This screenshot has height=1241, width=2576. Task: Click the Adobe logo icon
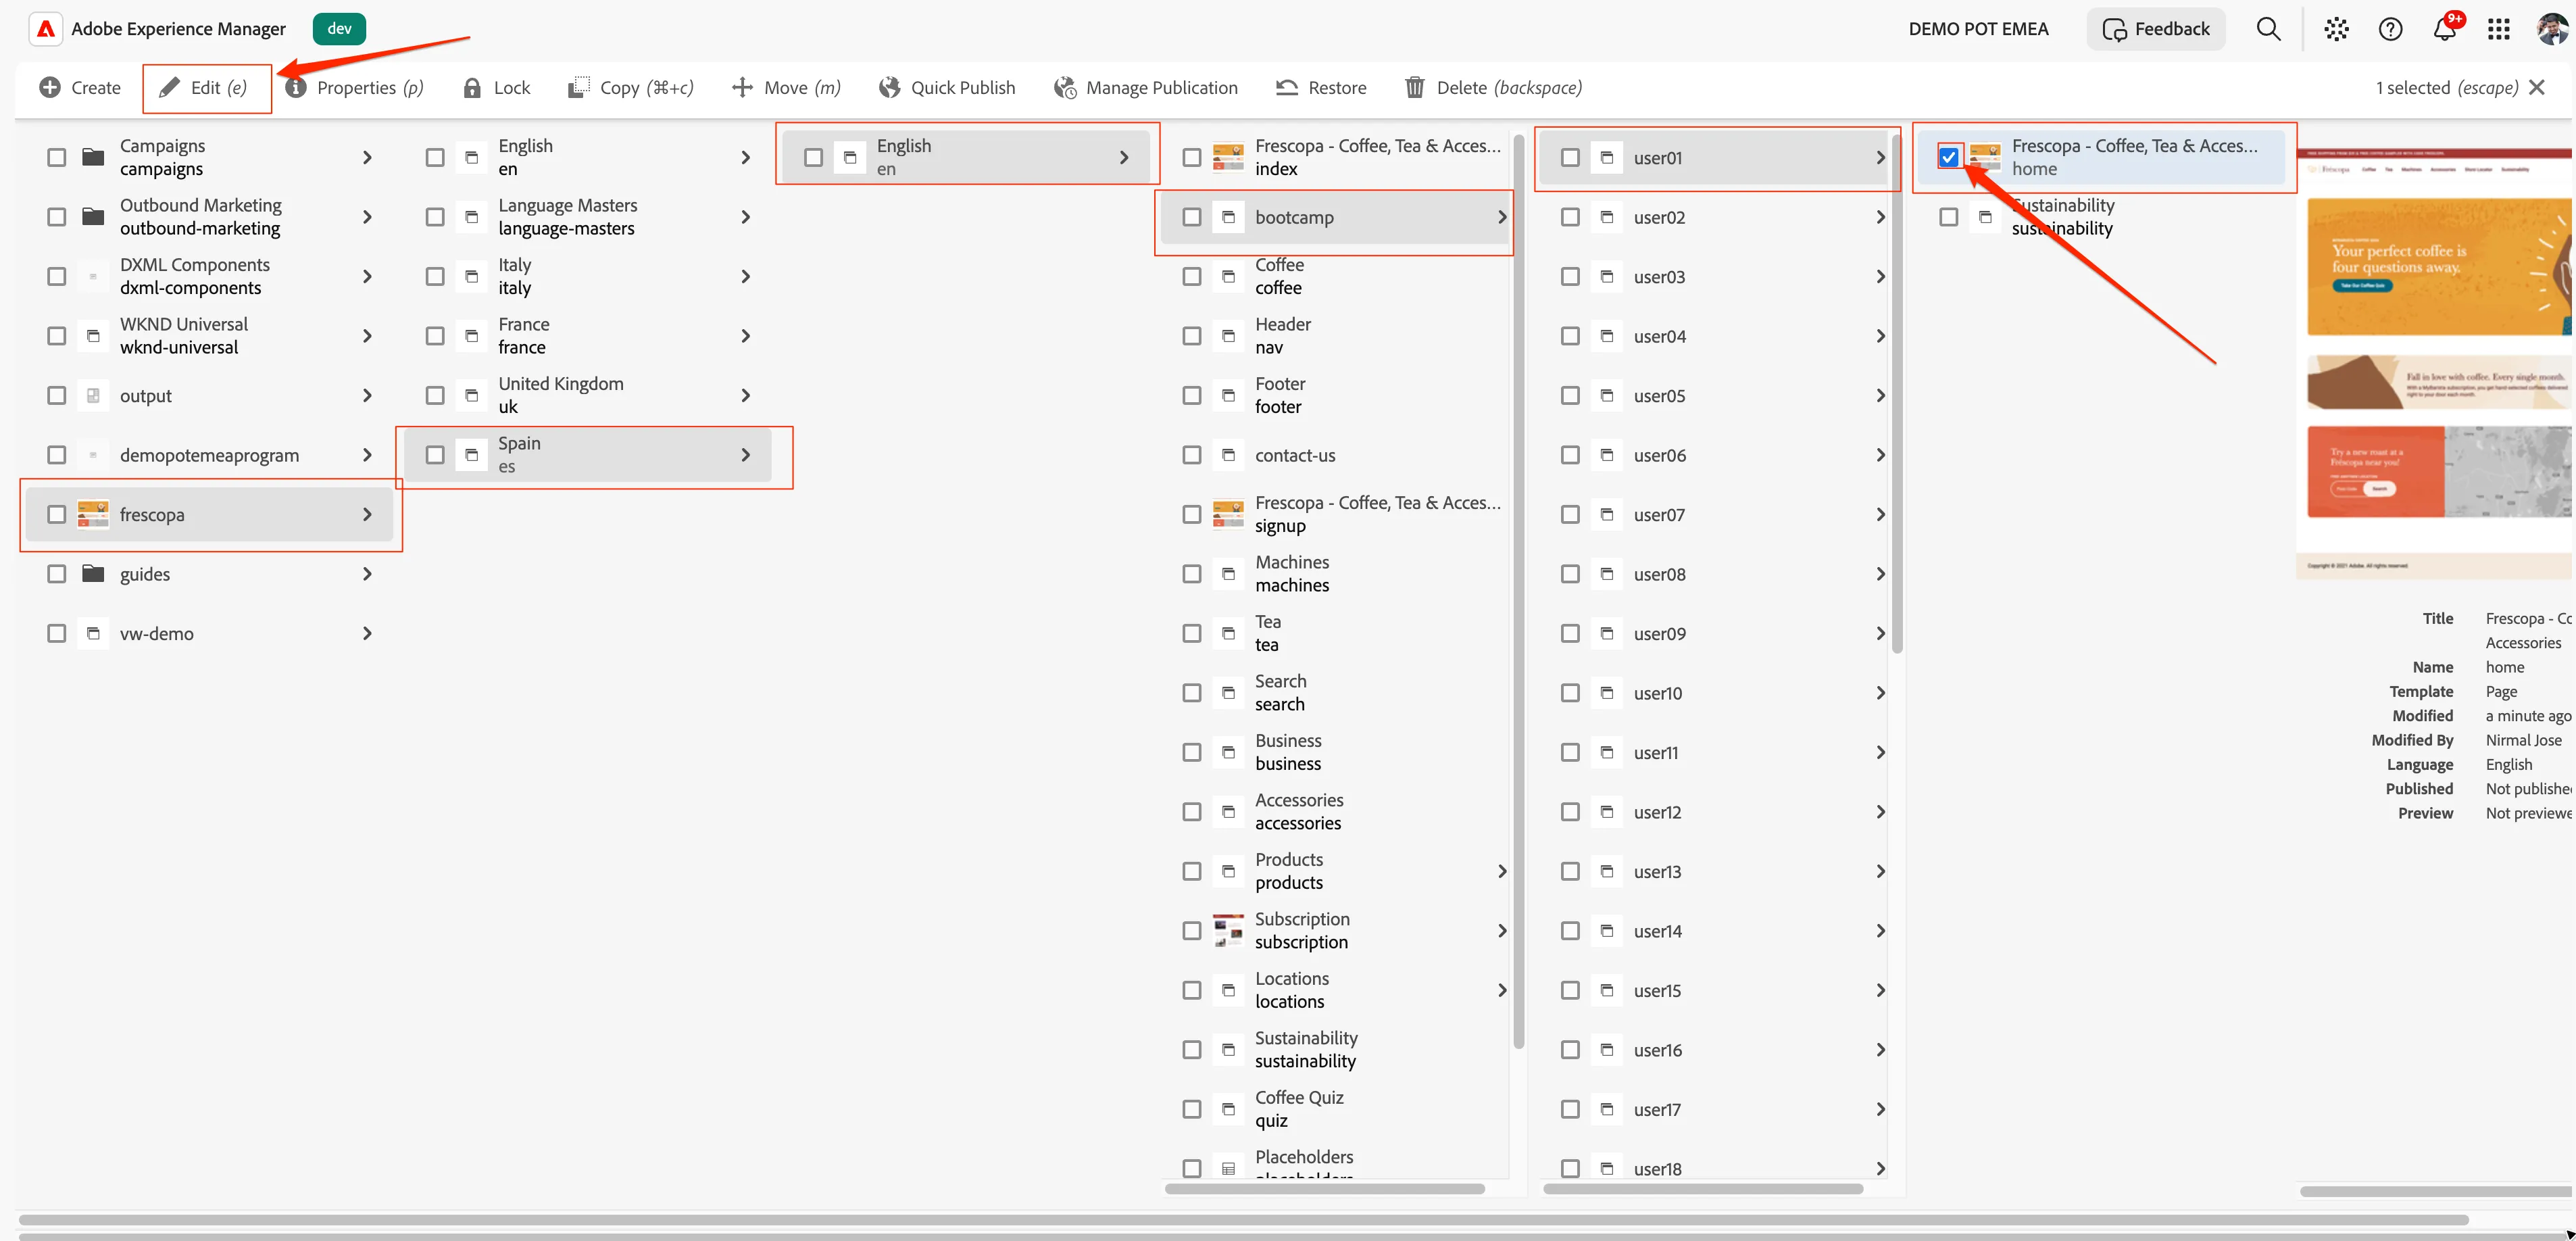click(x=46, y=29)
